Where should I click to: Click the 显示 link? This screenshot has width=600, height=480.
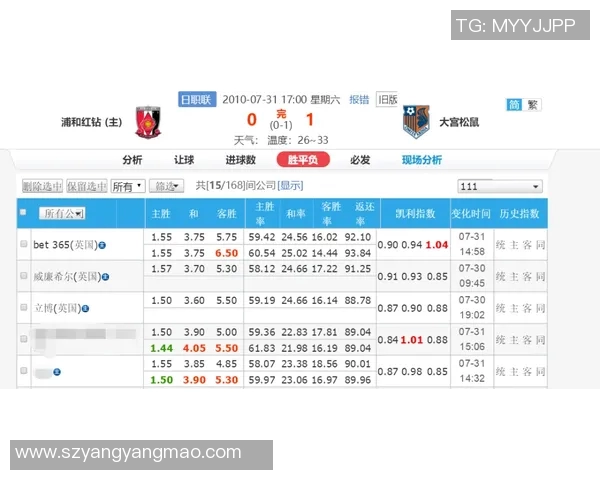(x=290, y=185)
